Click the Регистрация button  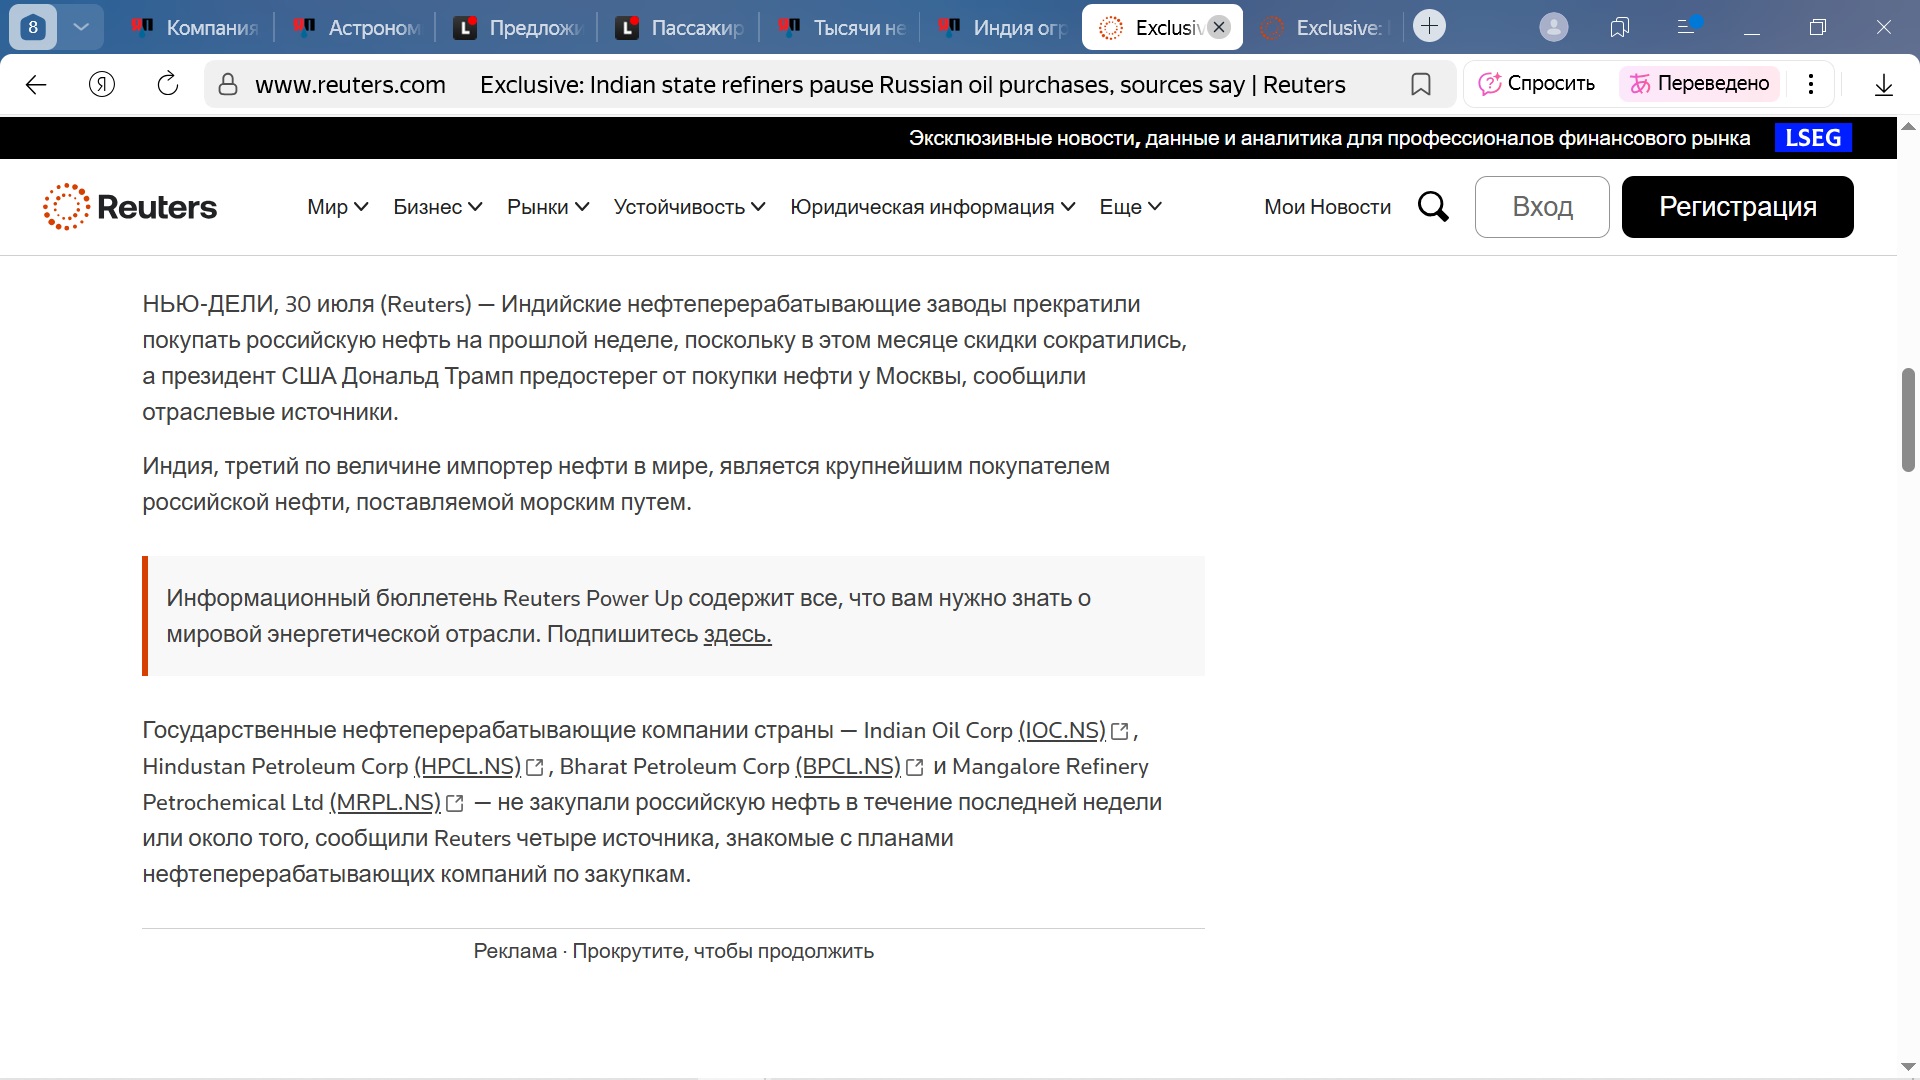pyautogui.click(x=1738, y=207)
